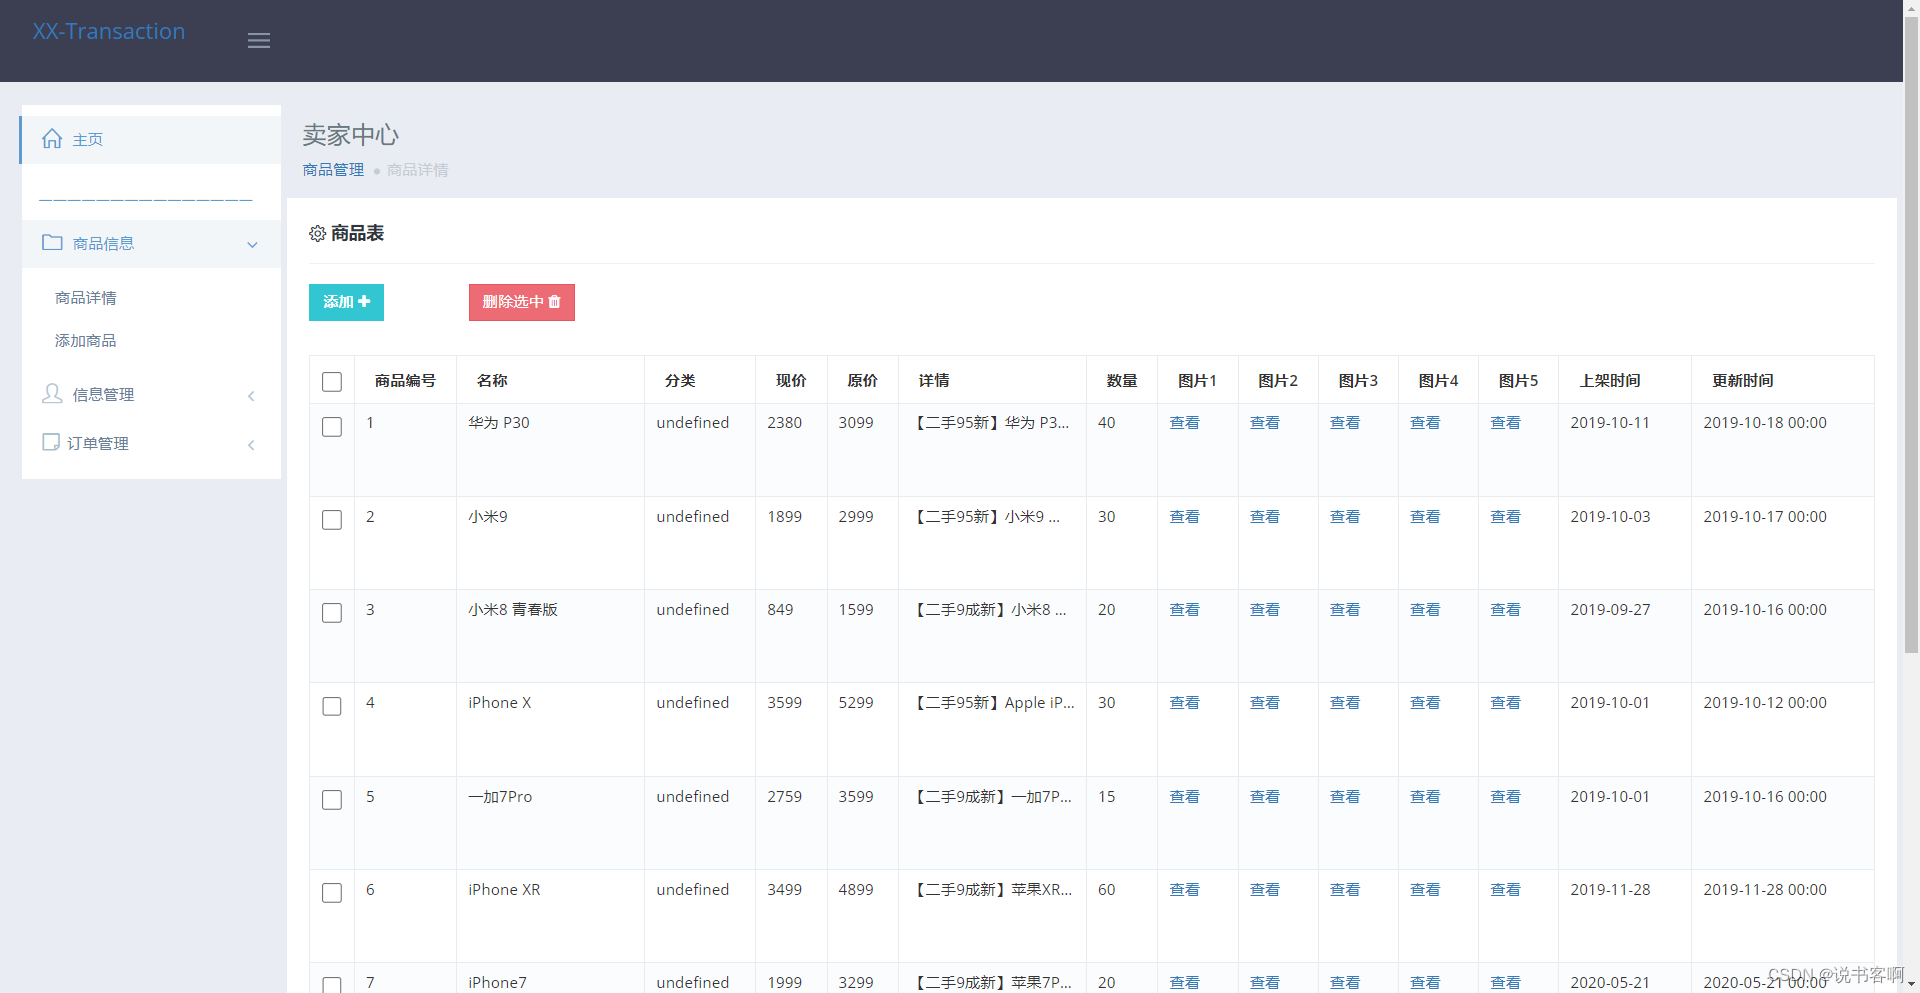Click the page vertical scrollbar thumb

1911,335
